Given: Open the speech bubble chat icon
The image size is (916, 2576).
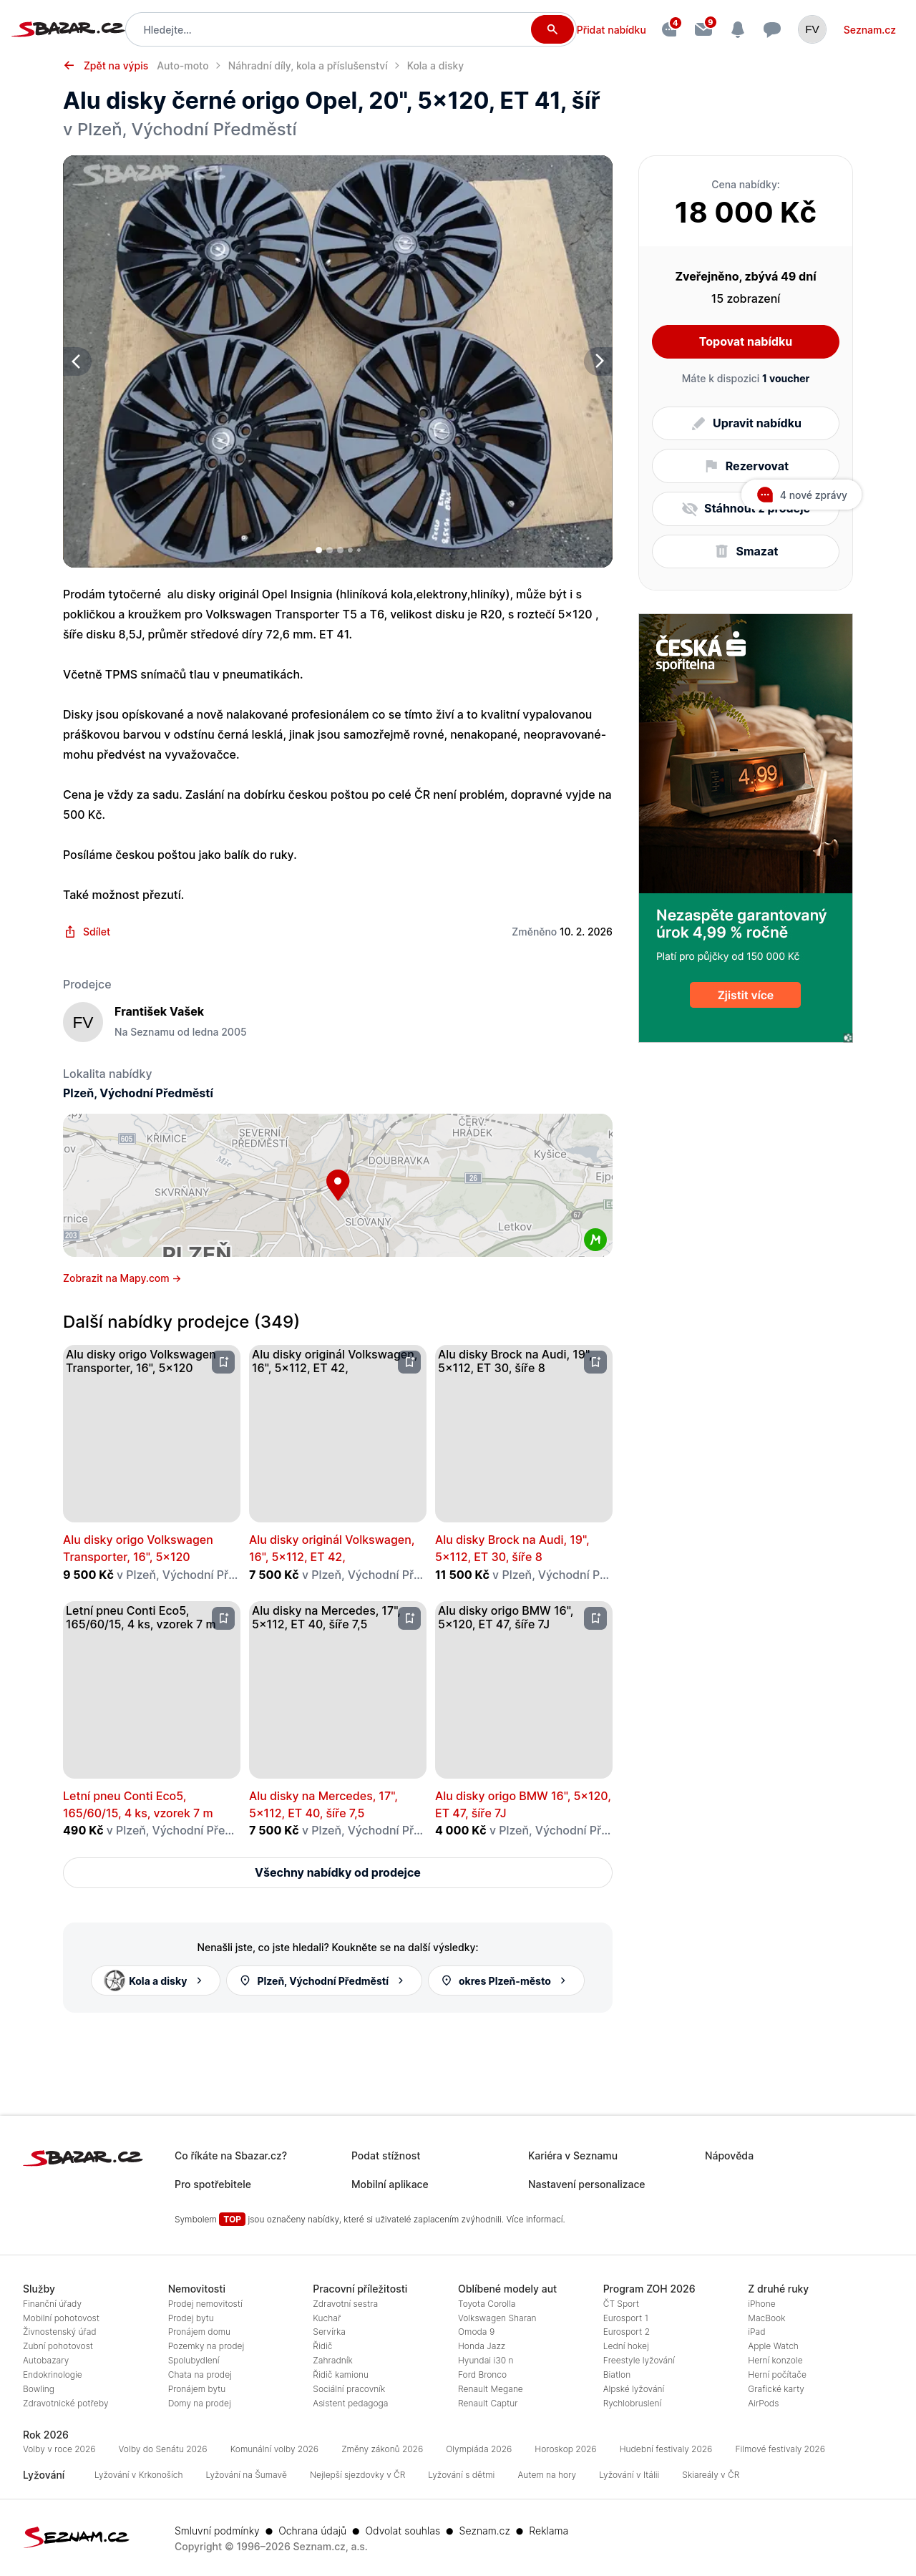Looking at the screenshot, I should (x=772, y=30).
